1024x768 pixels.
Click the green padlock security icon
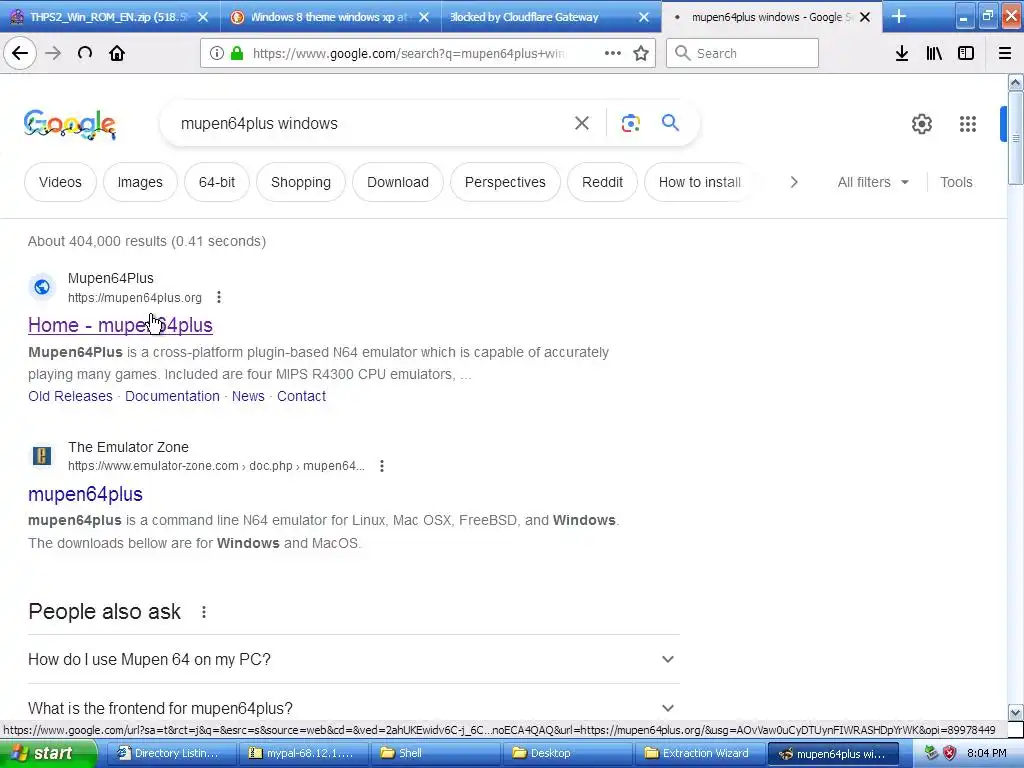pyautogui.click(x=237, y=53)
